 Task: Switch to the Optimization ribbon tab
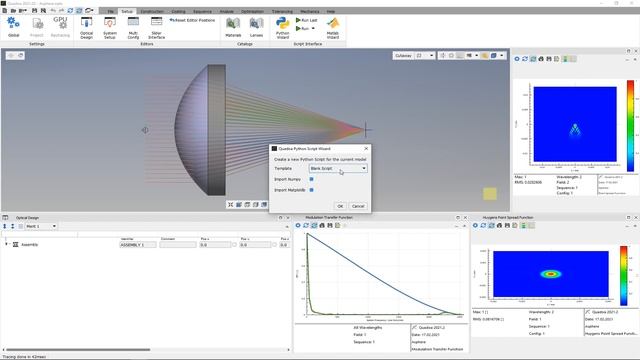coord(253,11)
